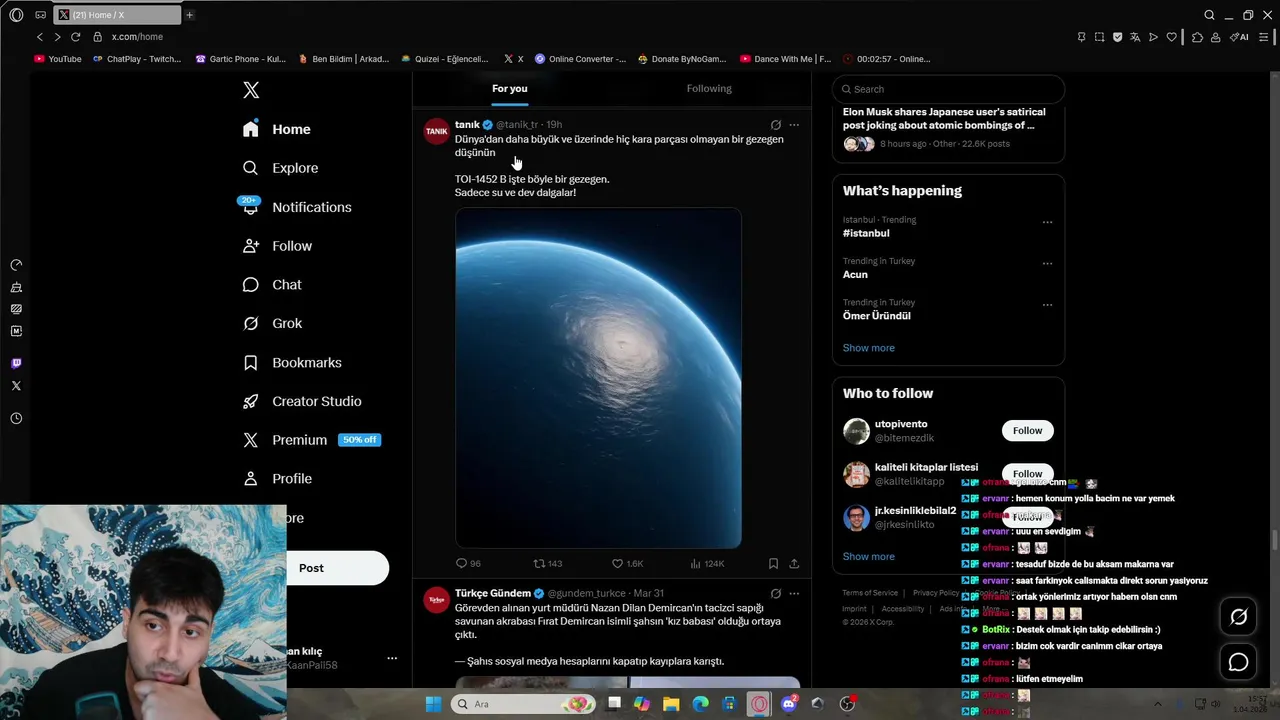Click the Opera snapshot tool icon
This screenshot has width=1280, height=720.
pyautogui.click(x=1099, y=37)
